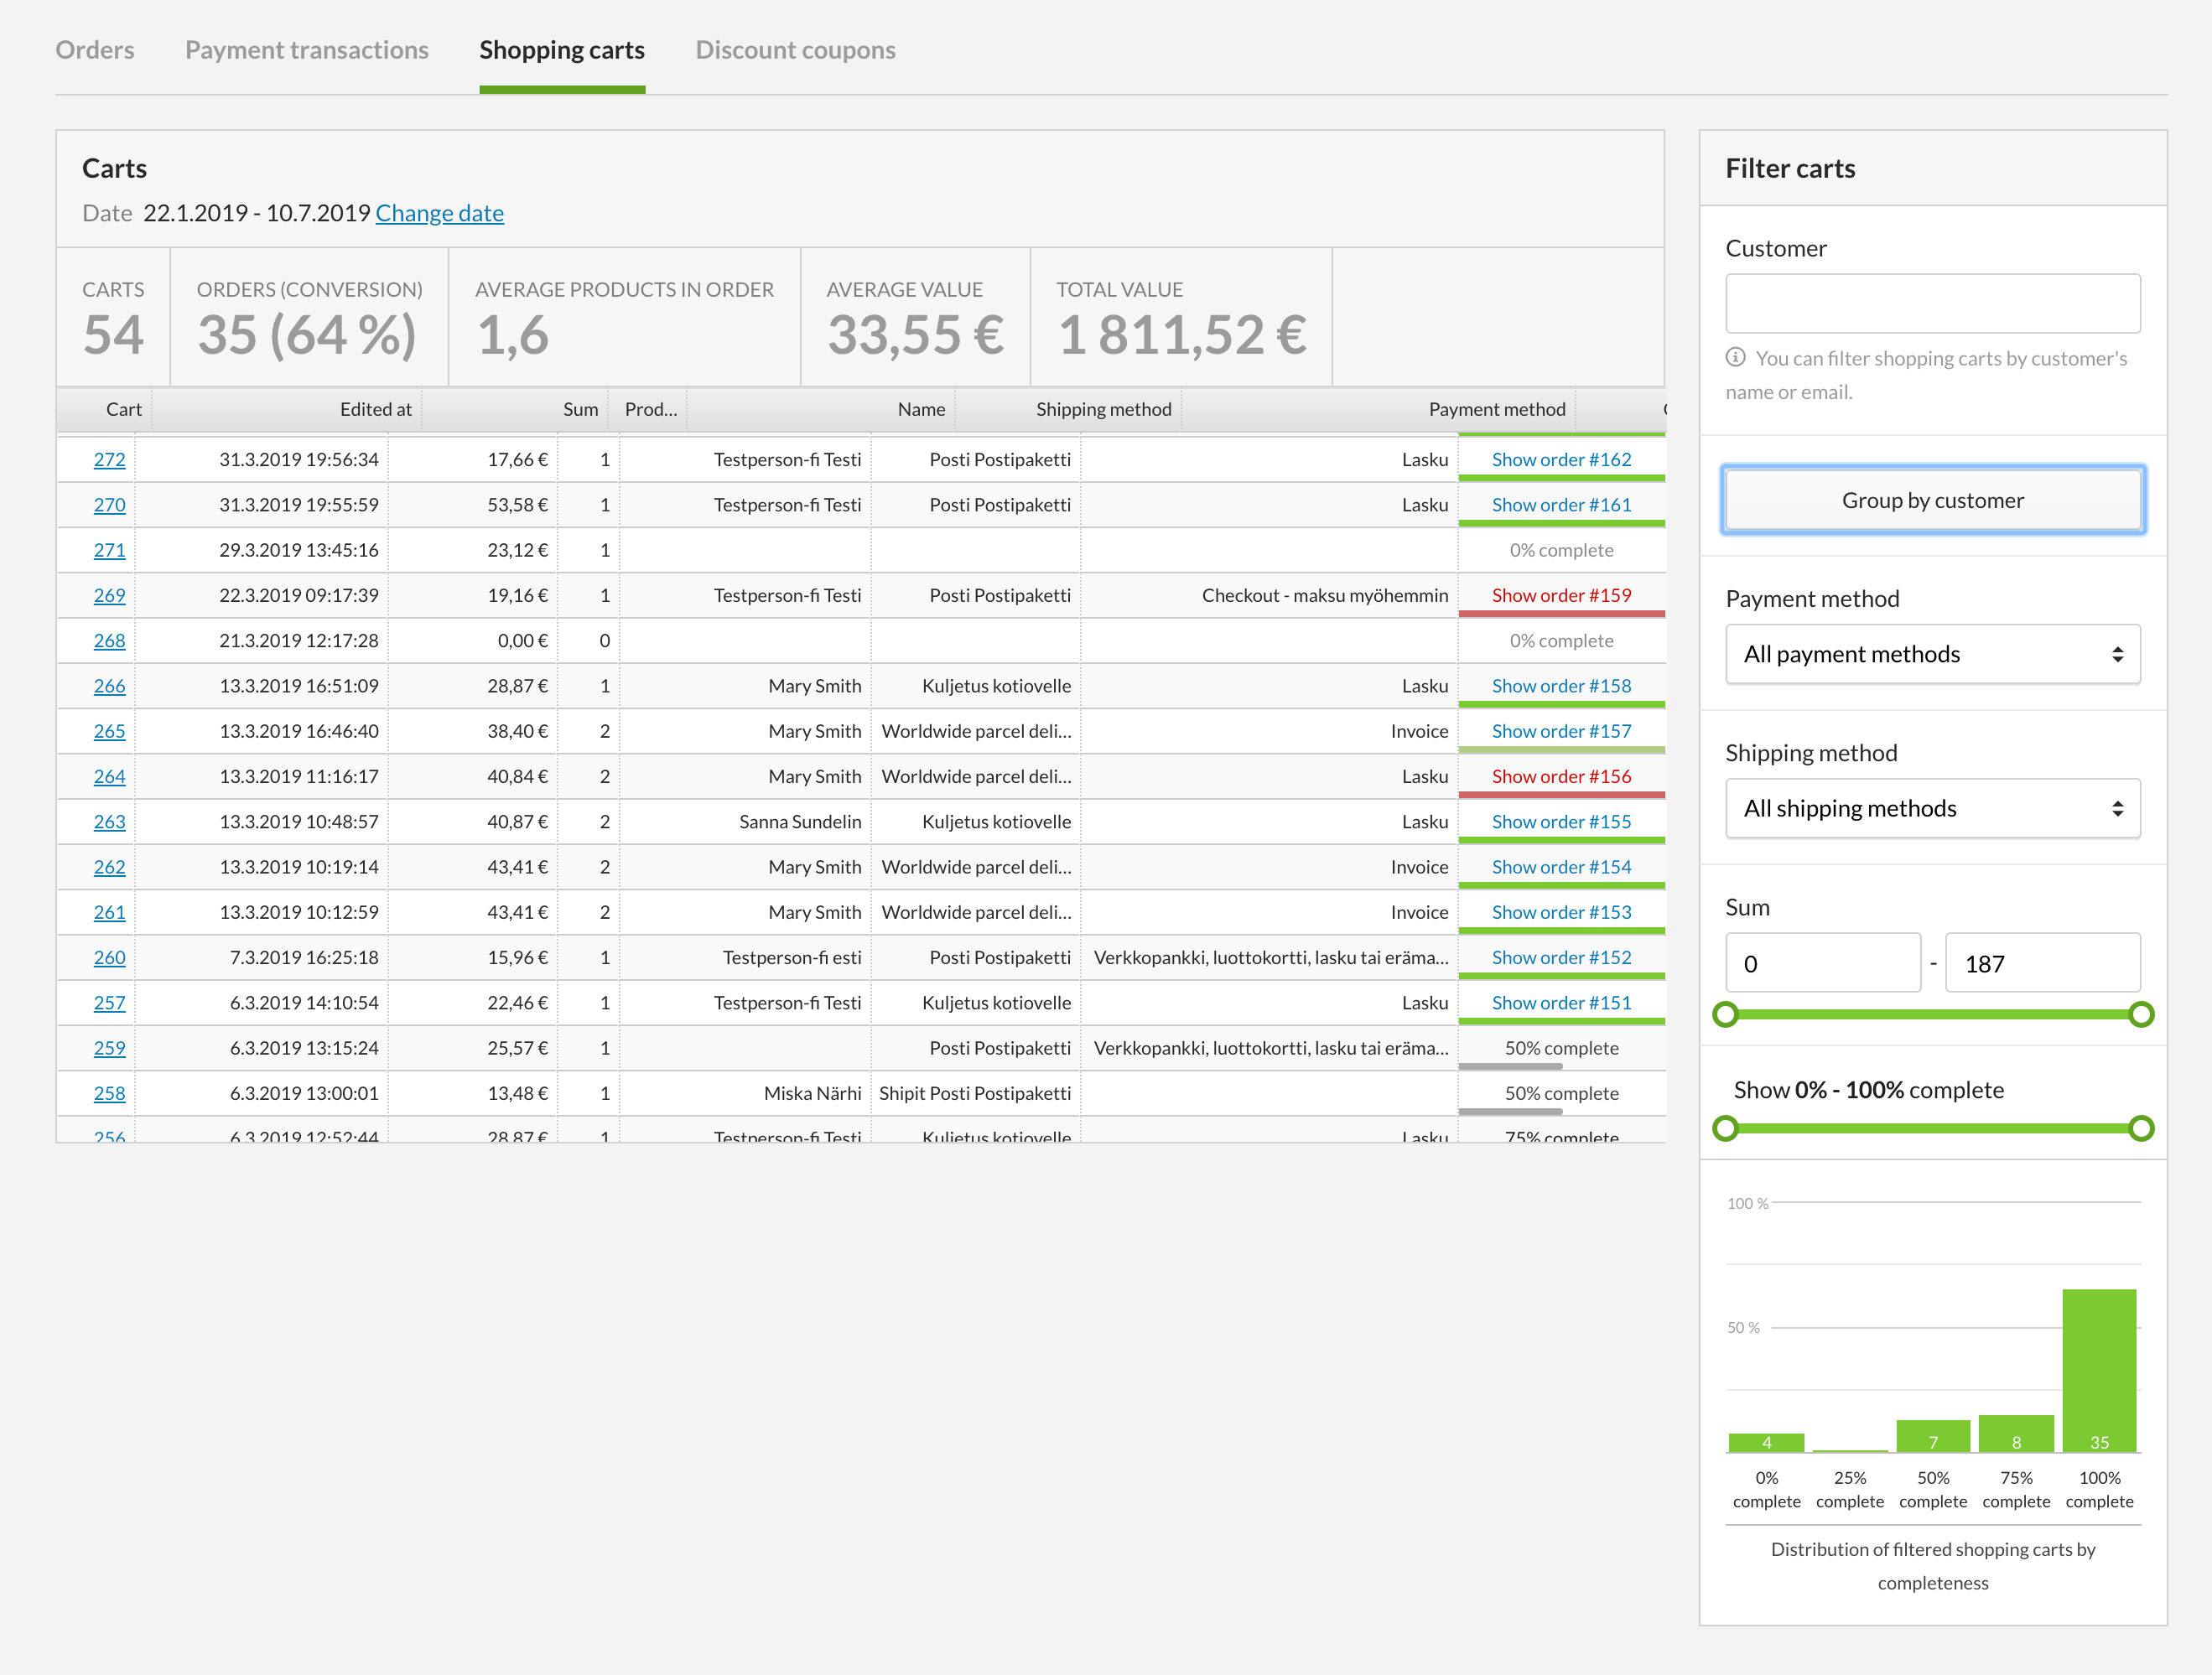Go to Discount coupons tab
The width and height of the screenshot is (2212, 1675).
tap(796, 50)
